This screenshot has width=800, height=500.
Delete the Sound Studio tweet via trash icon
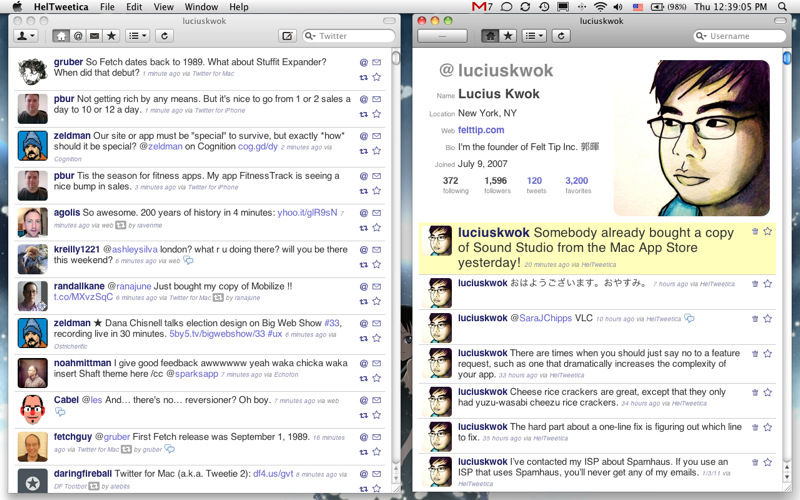755,232
